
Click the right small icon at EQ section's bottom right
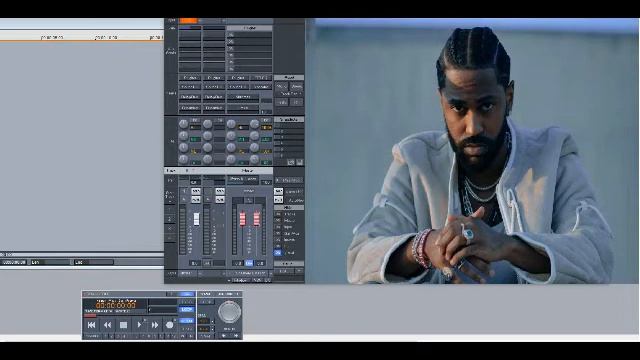pyautogui.click(x=300, y=162)
